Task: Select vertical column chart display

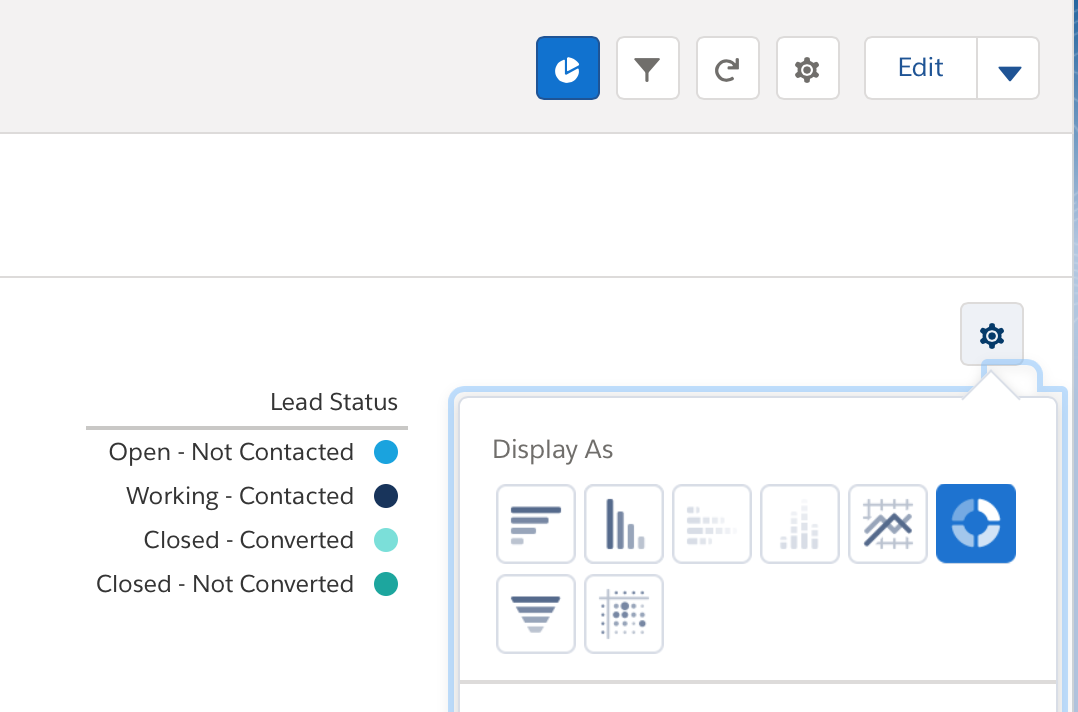Action: [x=624, y=524]
